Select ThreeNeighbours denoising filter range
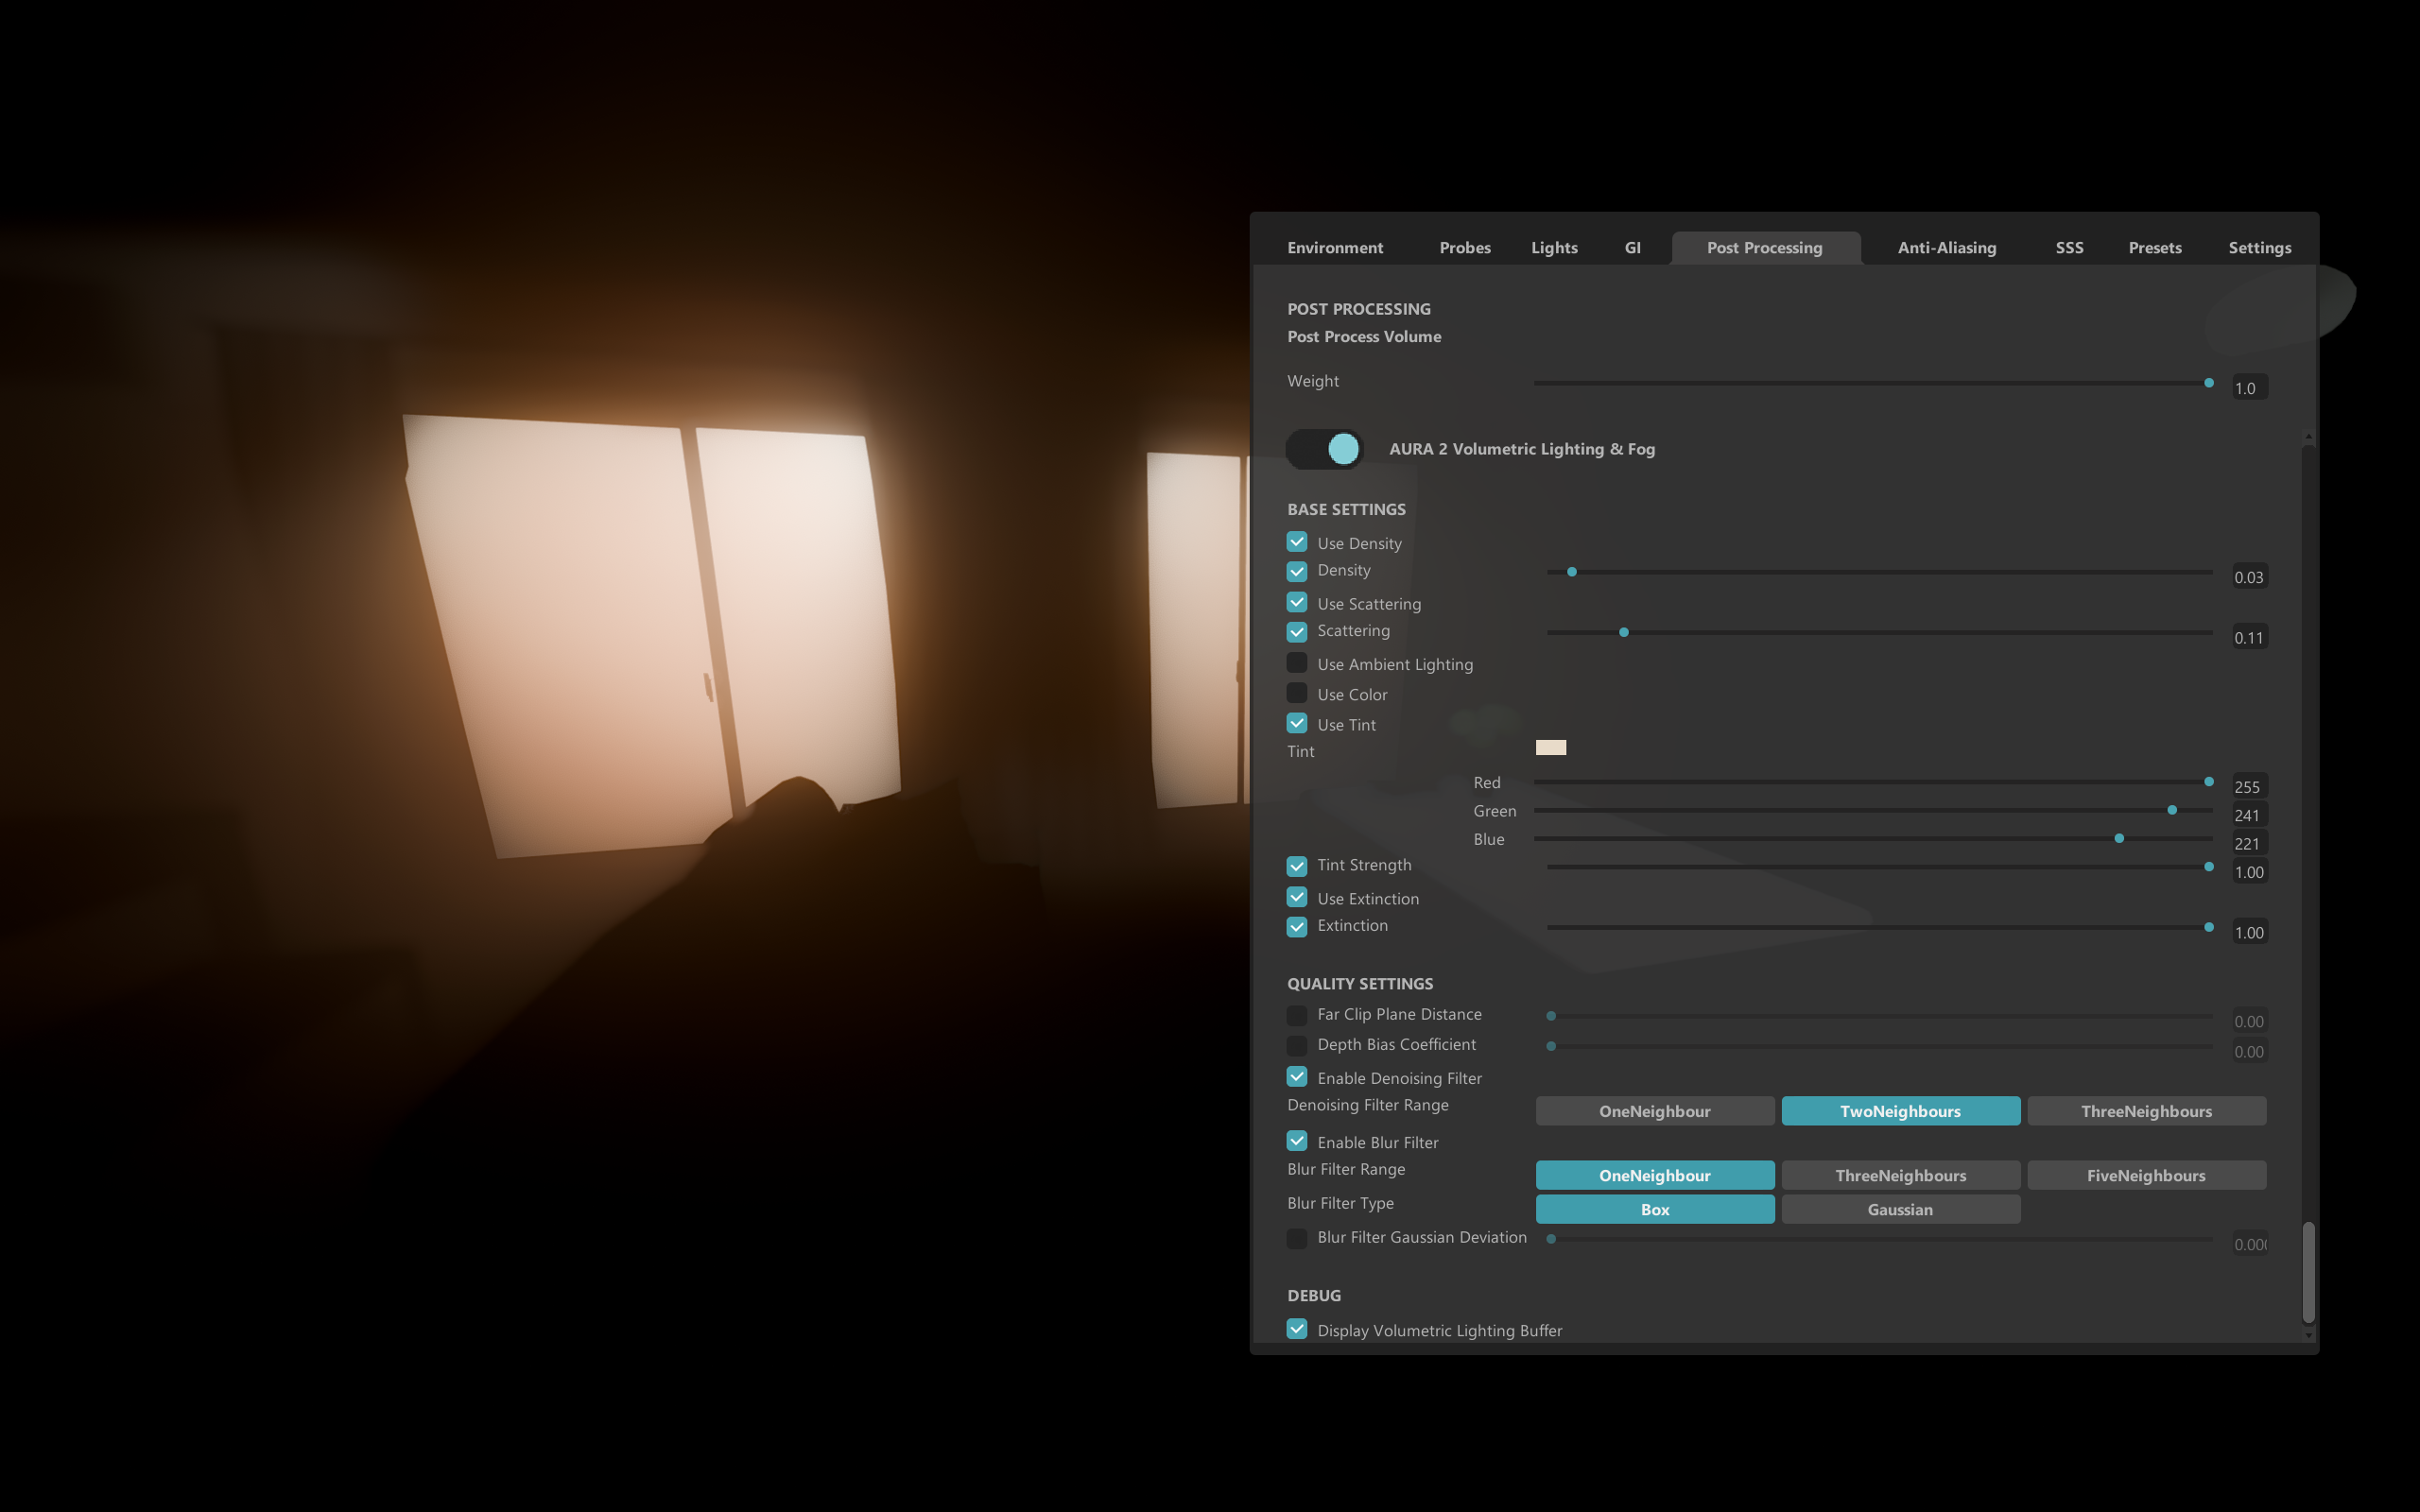This screenshot has width=2420, height=1512. (x=2147, y=1110)
